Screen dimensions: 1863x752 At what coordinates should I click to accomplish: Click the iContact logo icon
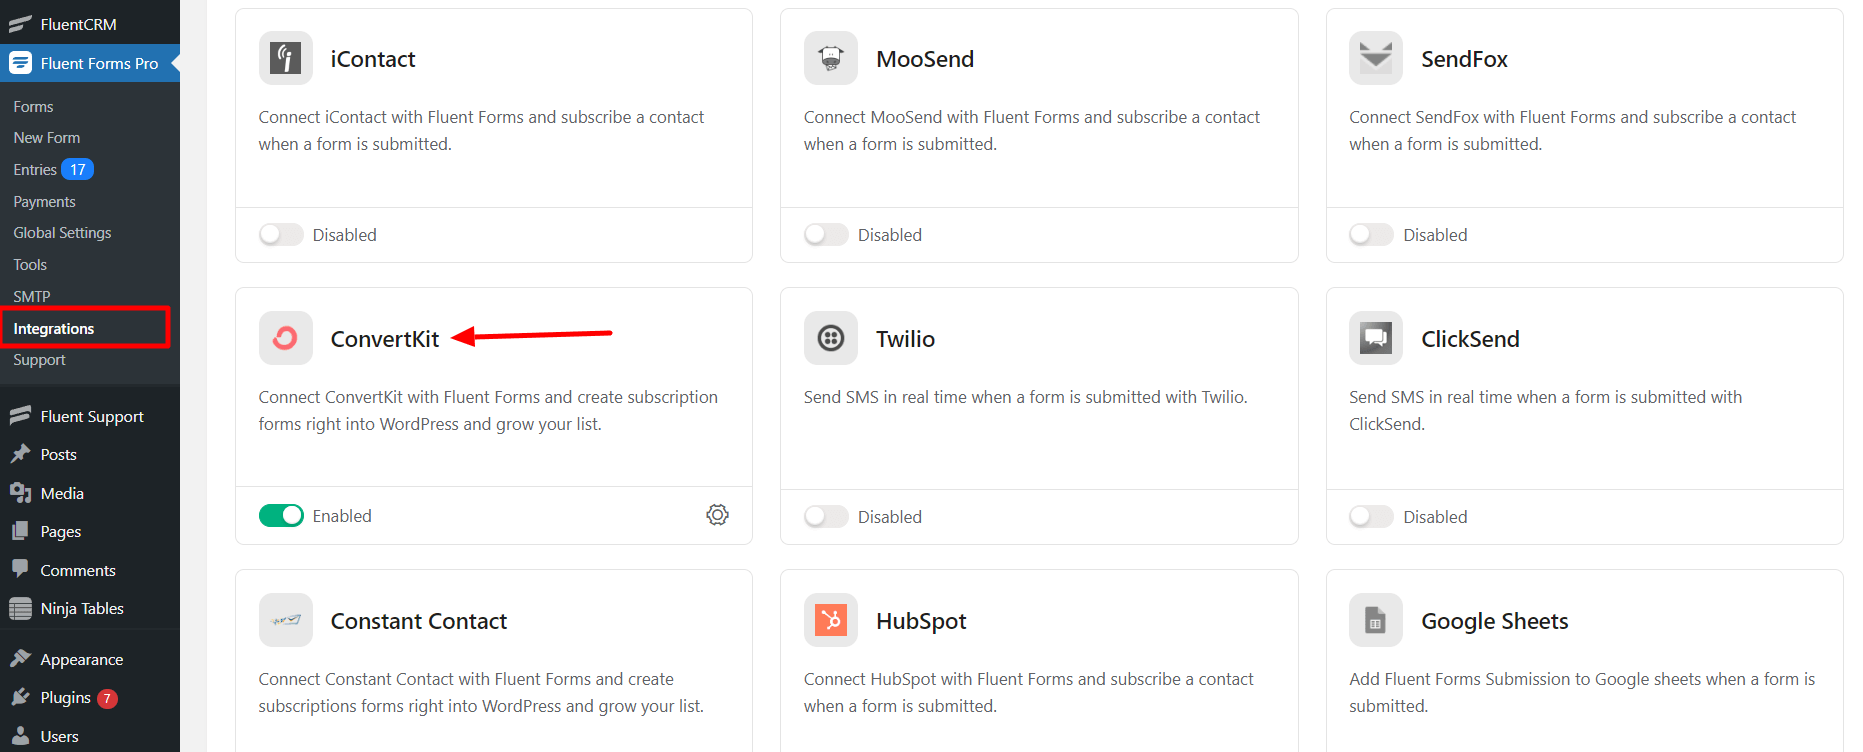click(x=286, y=58)
